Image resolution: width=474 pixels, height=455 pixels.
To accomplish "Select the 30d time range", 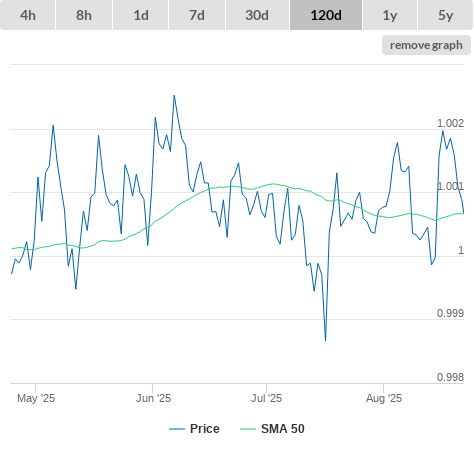I will [257, 15].
